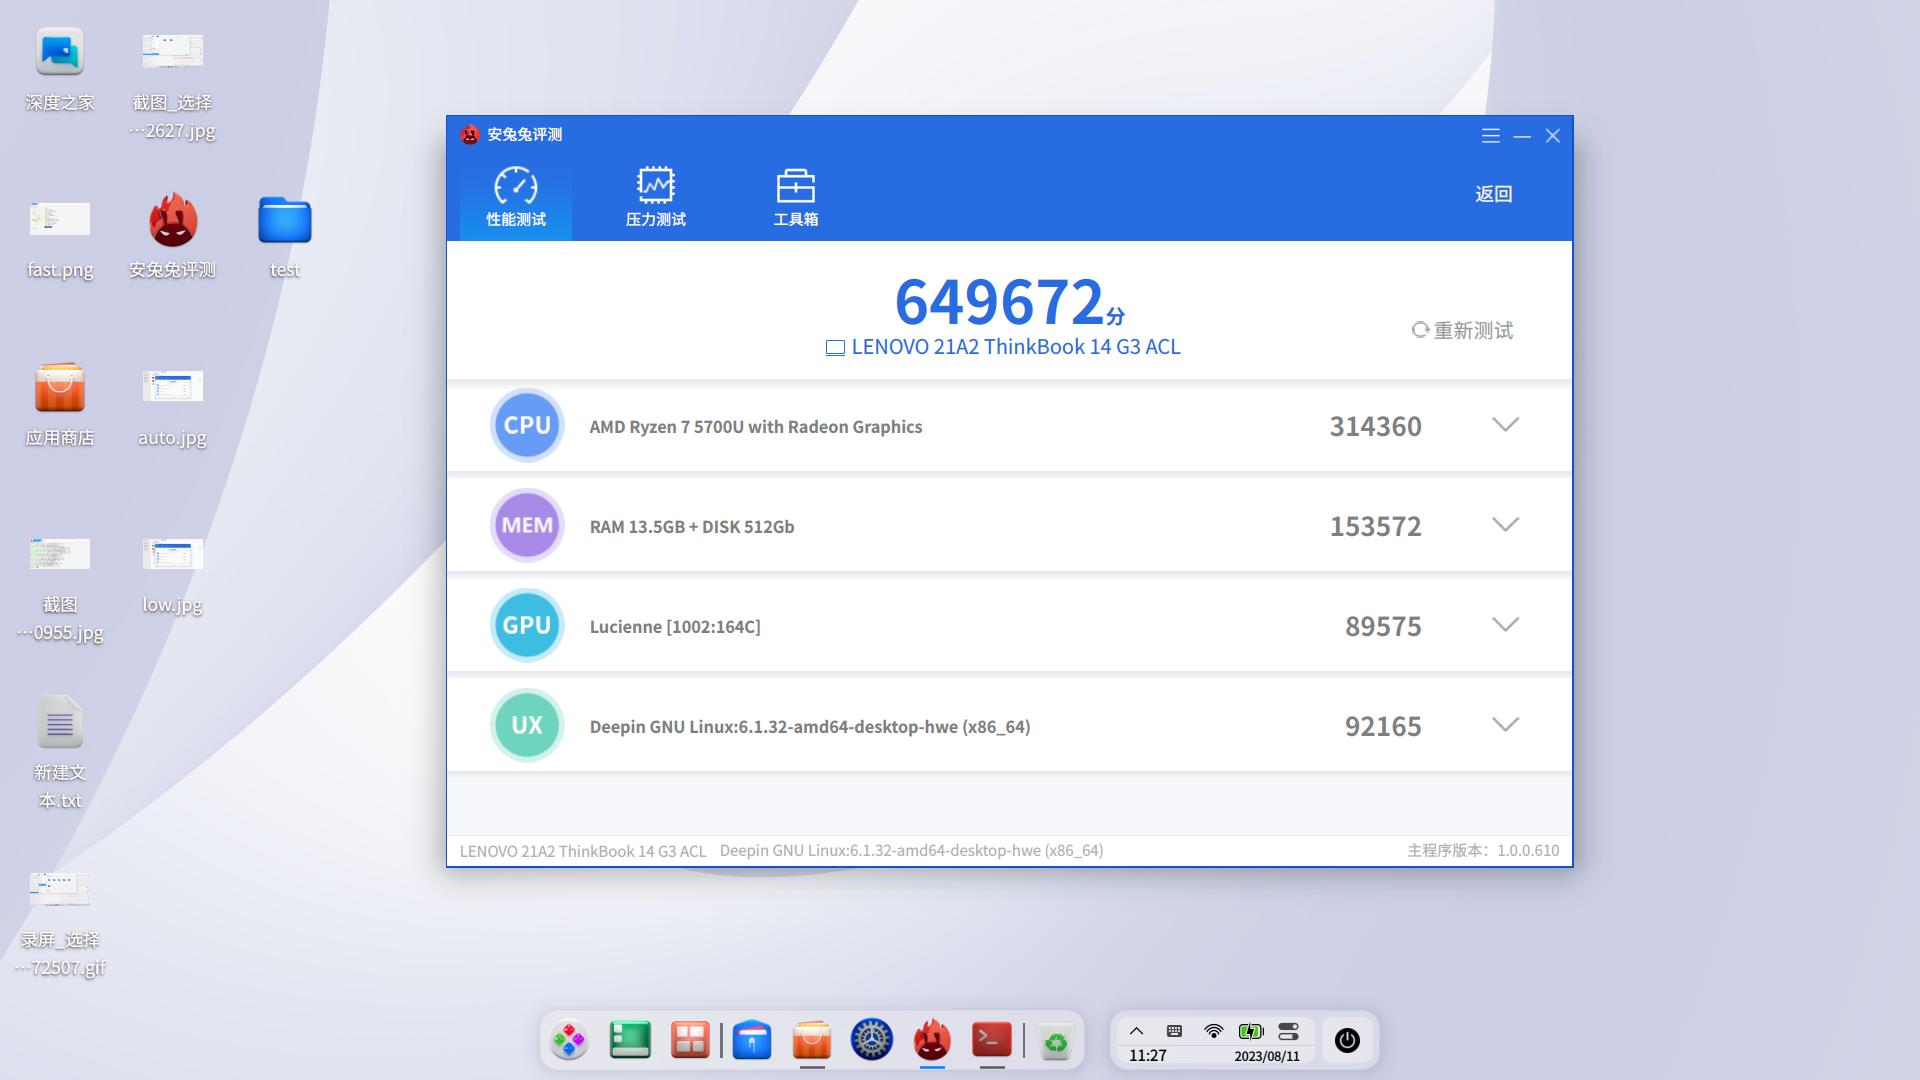Click the blue CPU circle icon
This screenshot has height=1080, width=1920.
click(527, 425)
